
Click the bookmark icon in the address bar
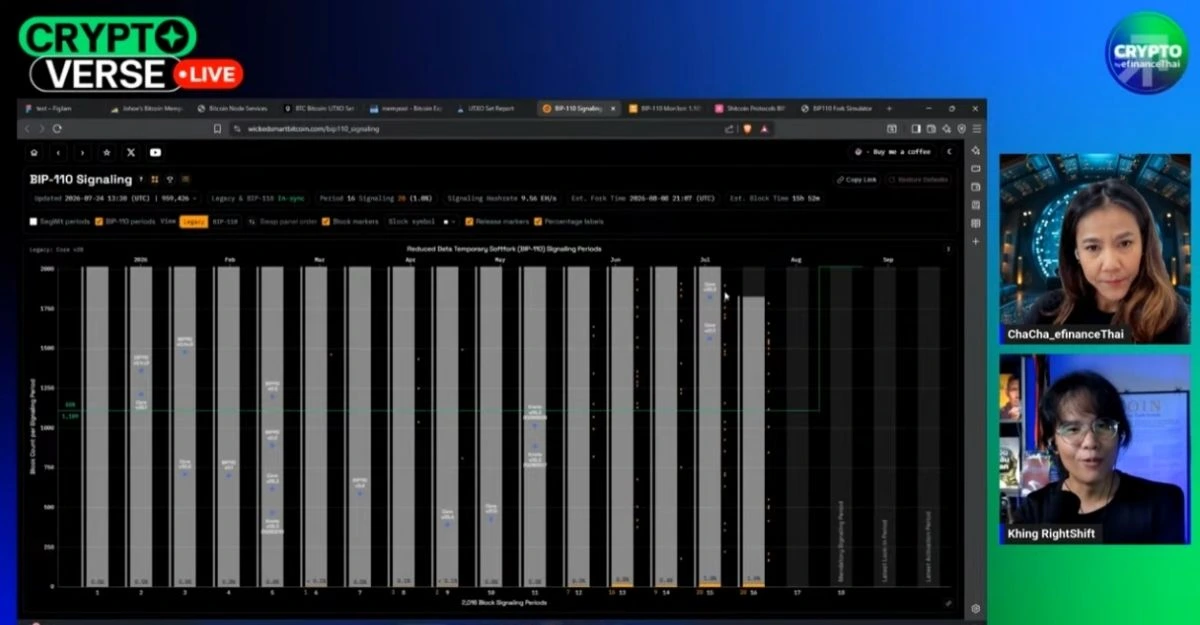pos(217,129)
